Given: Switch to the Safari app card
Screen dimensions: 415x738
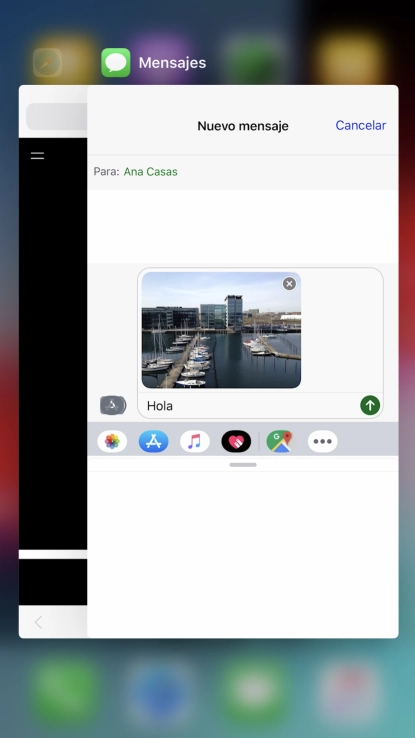Looking at the screenshot, I should tap(53, 361).
